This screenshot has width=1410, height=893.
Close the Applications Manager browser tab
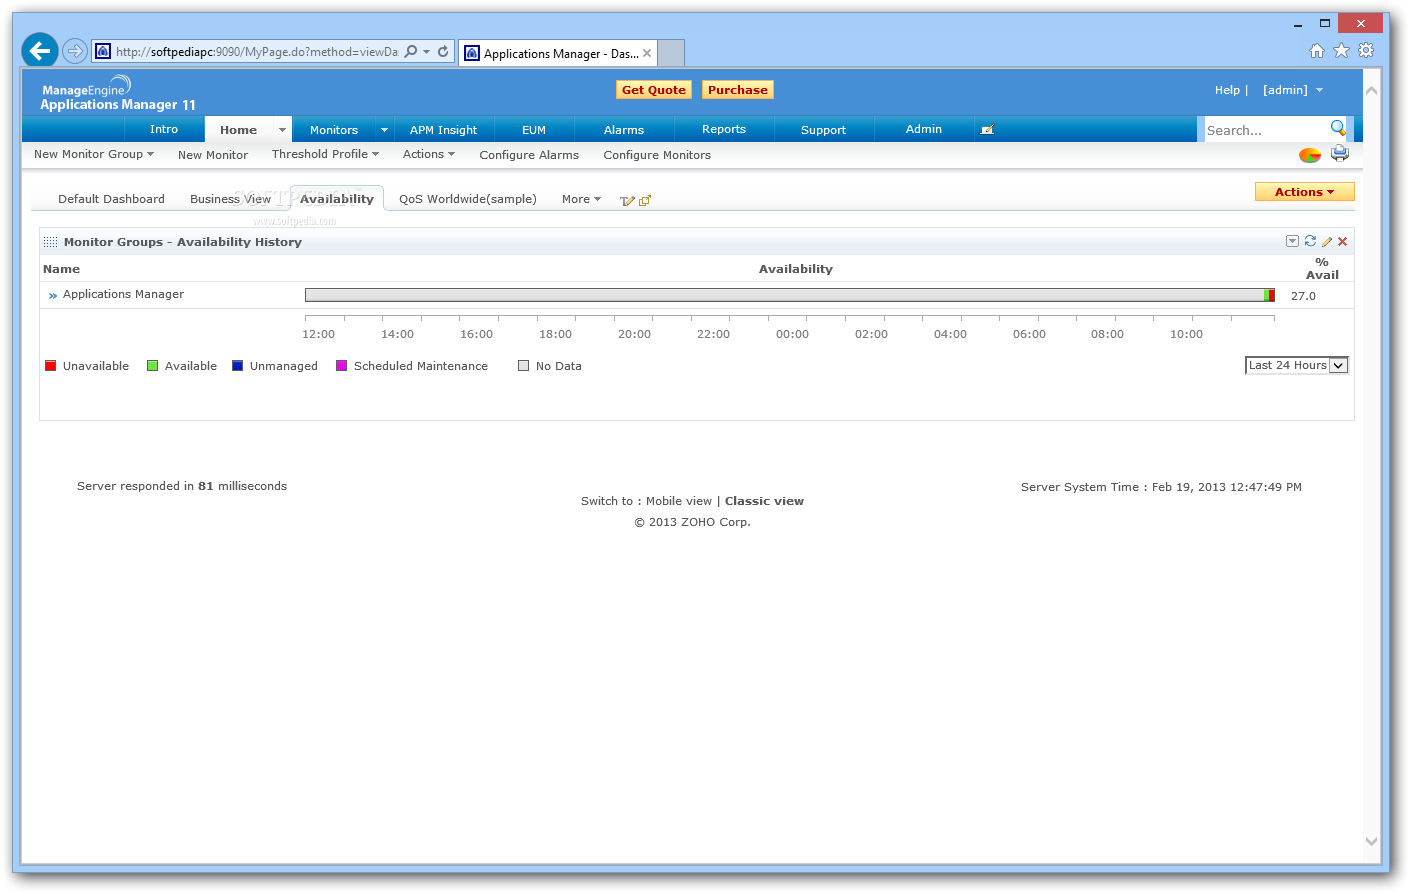tap(647, 53)
